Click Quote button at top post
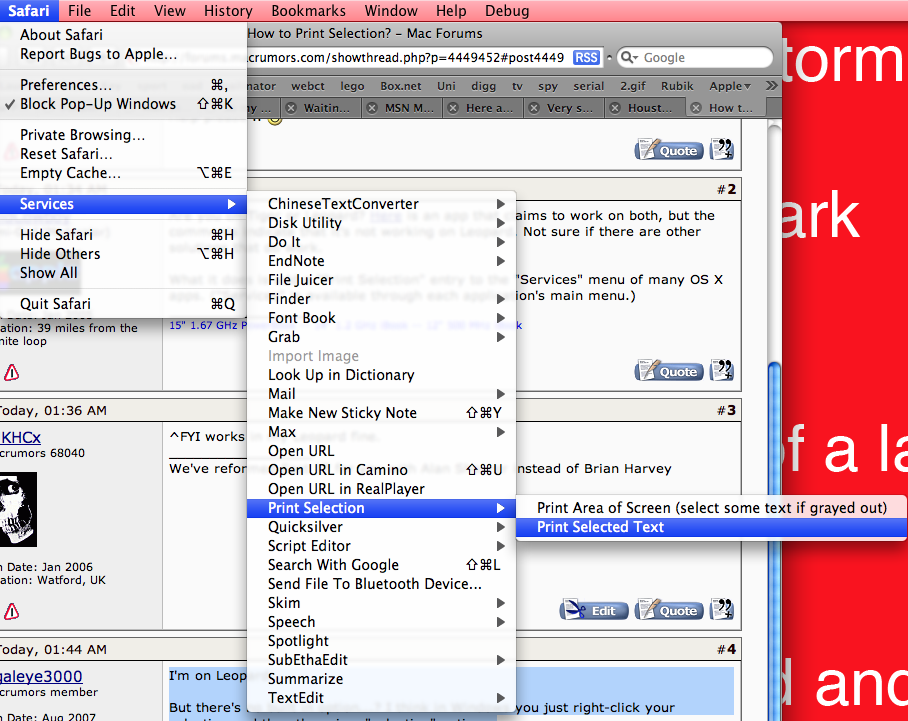This screenshot has height=721, width=908. [669, 150]
